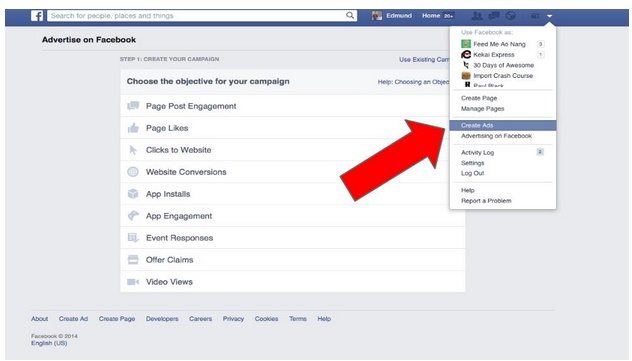The image size is (632, 361).
Task: Open the notifications globe icon
Action: pos(511,16)
